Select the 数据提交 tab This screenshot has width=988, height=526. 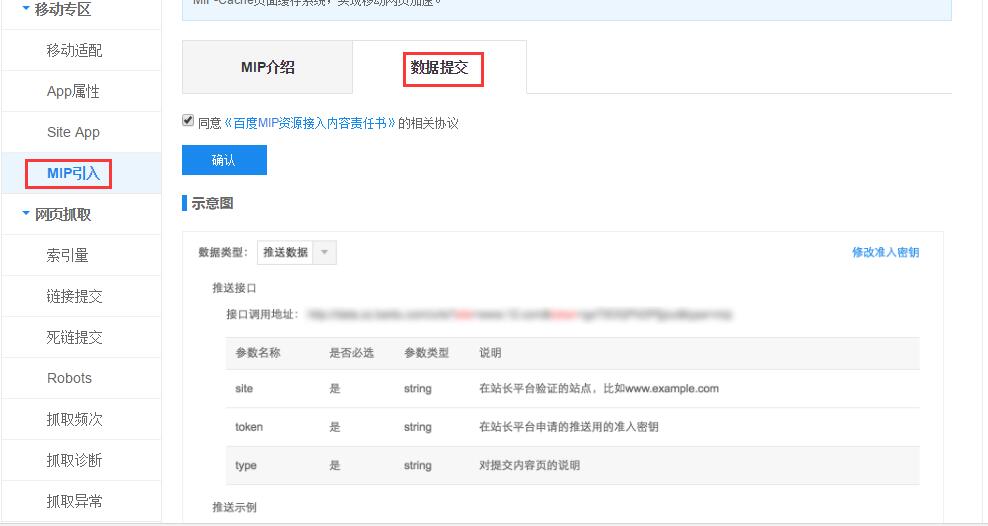439,68
